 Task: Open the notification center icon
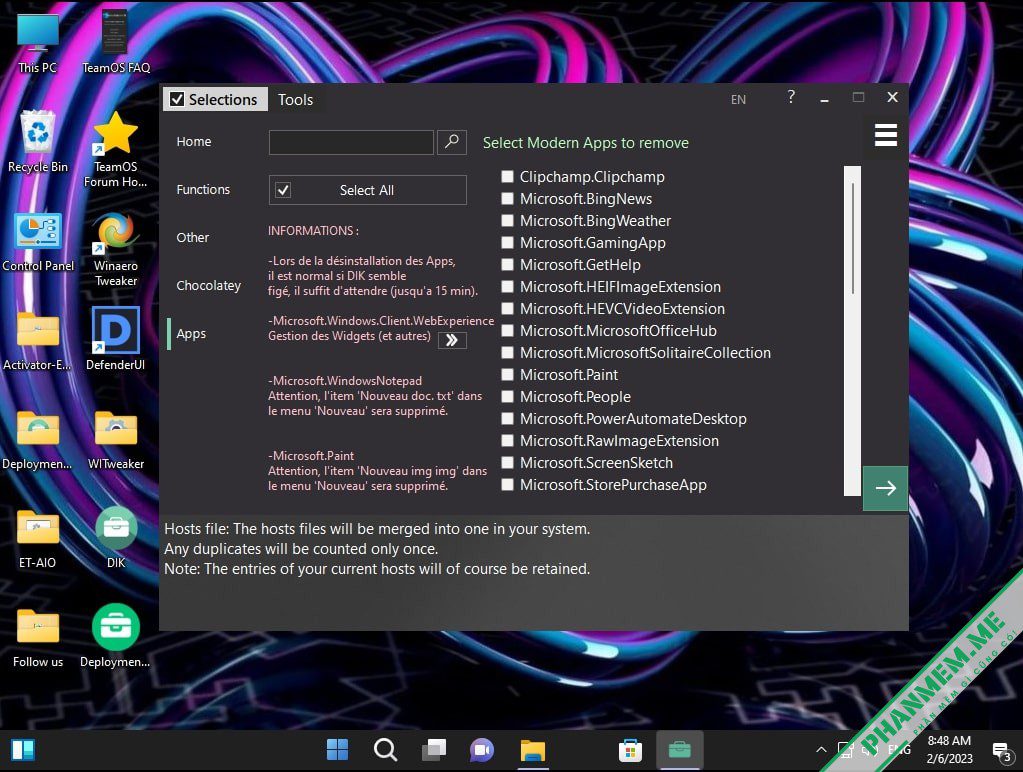click(1001, 751)
